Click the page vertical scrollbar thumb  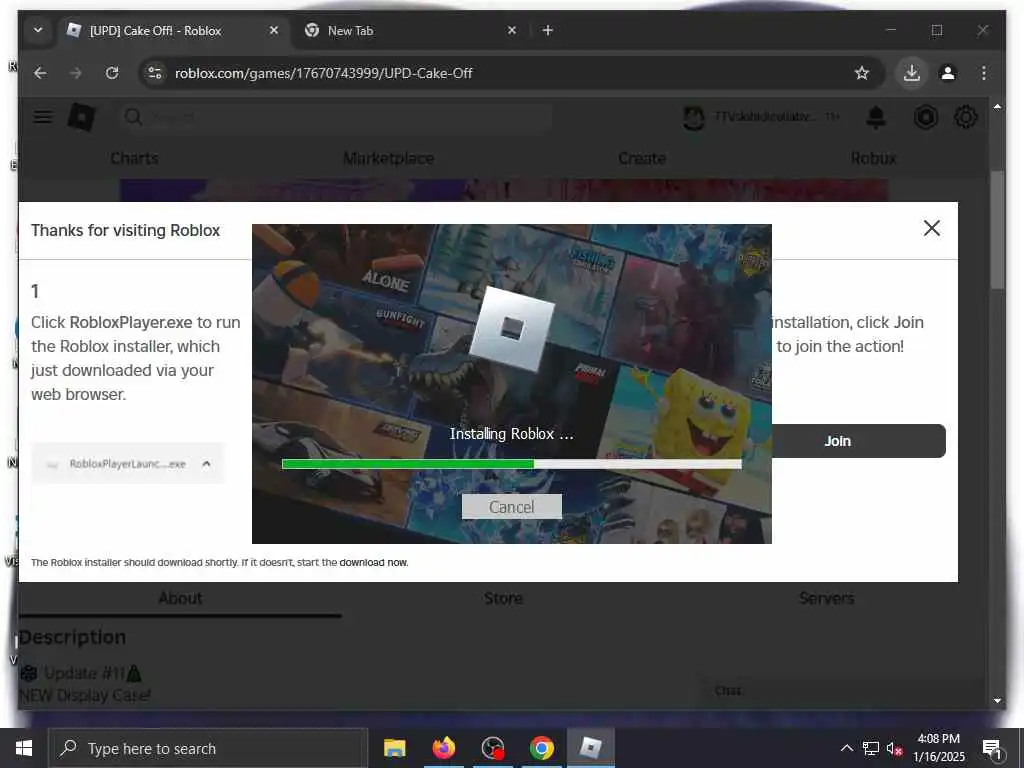(997, 230)
